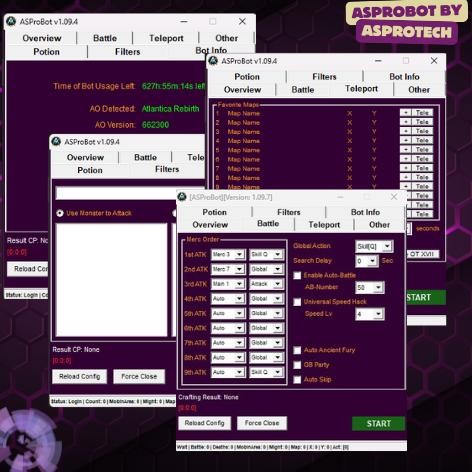Check the Auto Ancient Fury option

point(297,350)
